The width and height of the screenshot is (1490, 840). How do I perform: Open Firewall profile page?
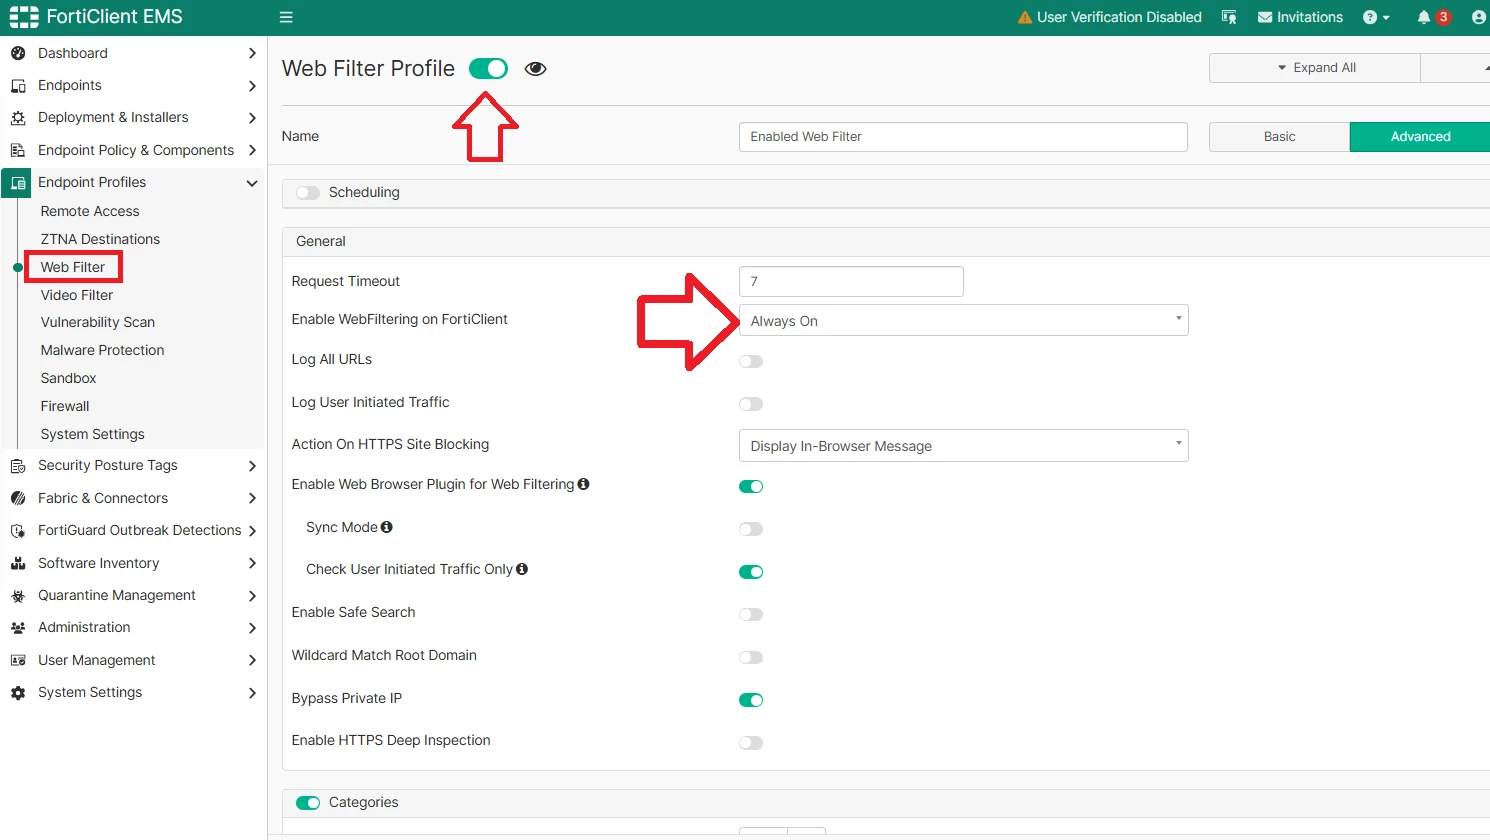65,406
